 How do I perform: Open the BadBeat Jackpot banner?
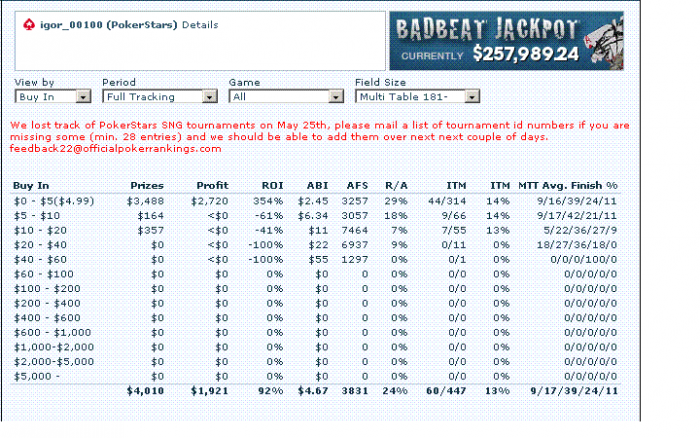506,41
